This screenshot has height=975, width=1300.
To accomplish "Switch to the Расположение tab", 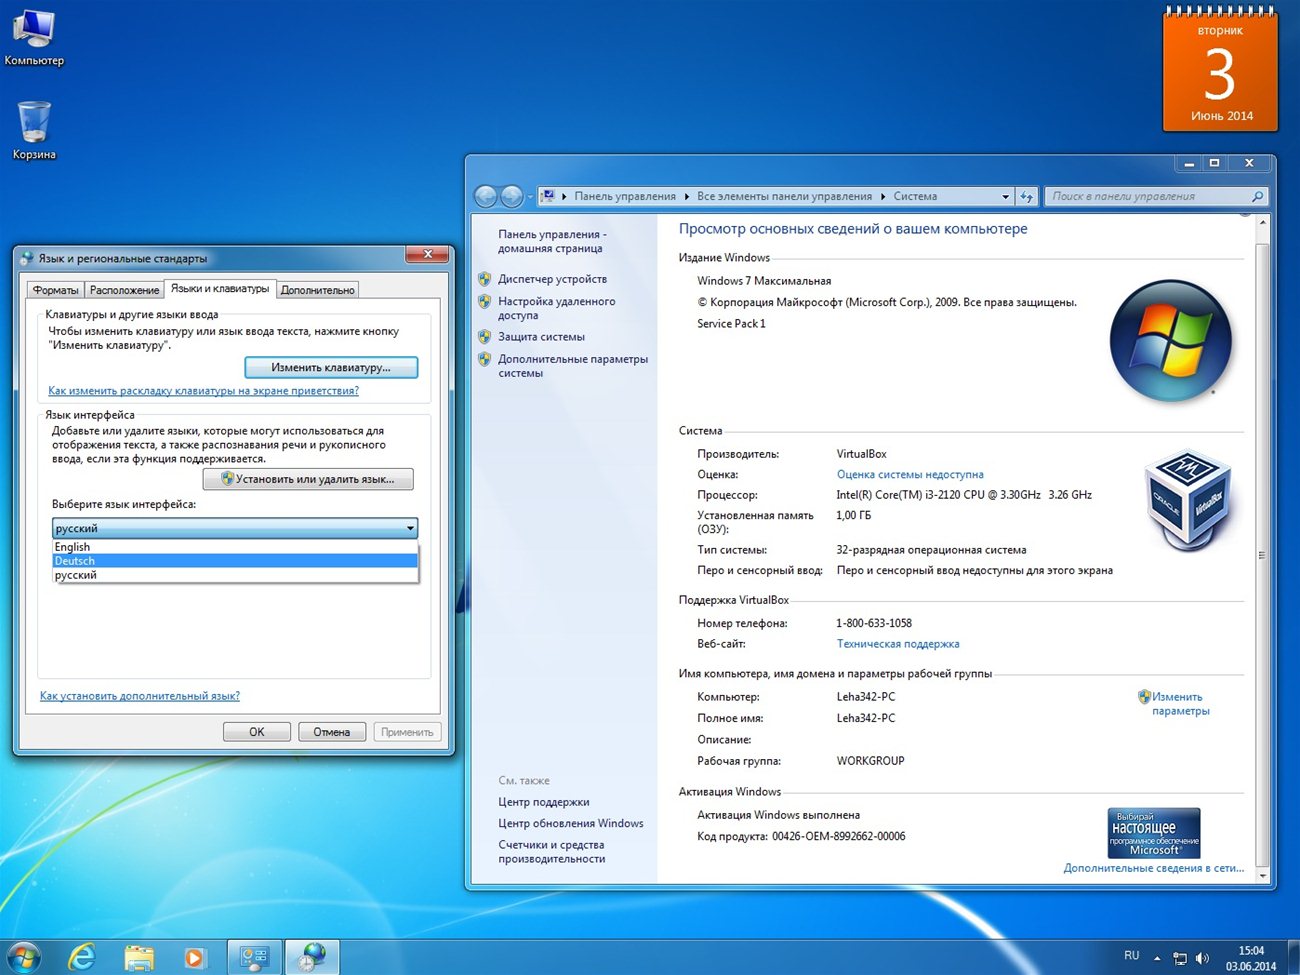I will [x=124, y=289].
